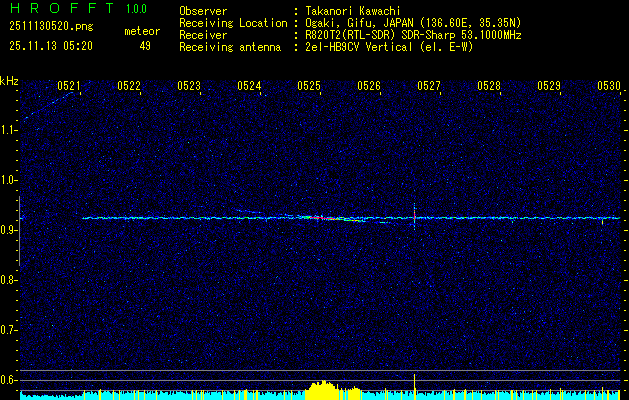Click the 0521 time tick label

coord(69,87)
